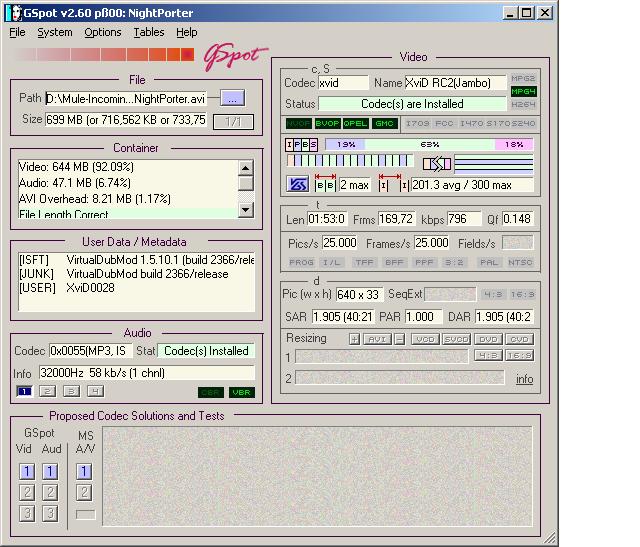Screen dimensions: 640x547
Task: Open the Tables menu
Action: pyautogui.click(x=149, y=32)
